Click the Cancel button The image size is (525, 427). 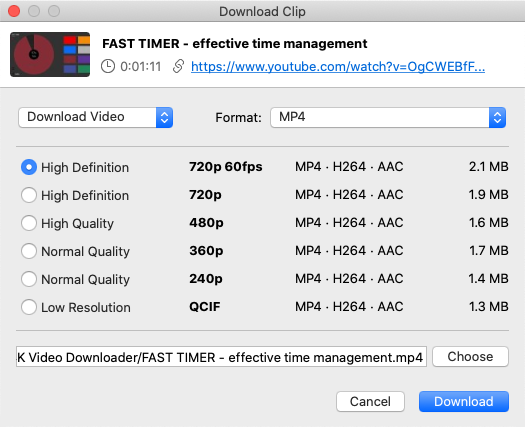pos(370,401)
